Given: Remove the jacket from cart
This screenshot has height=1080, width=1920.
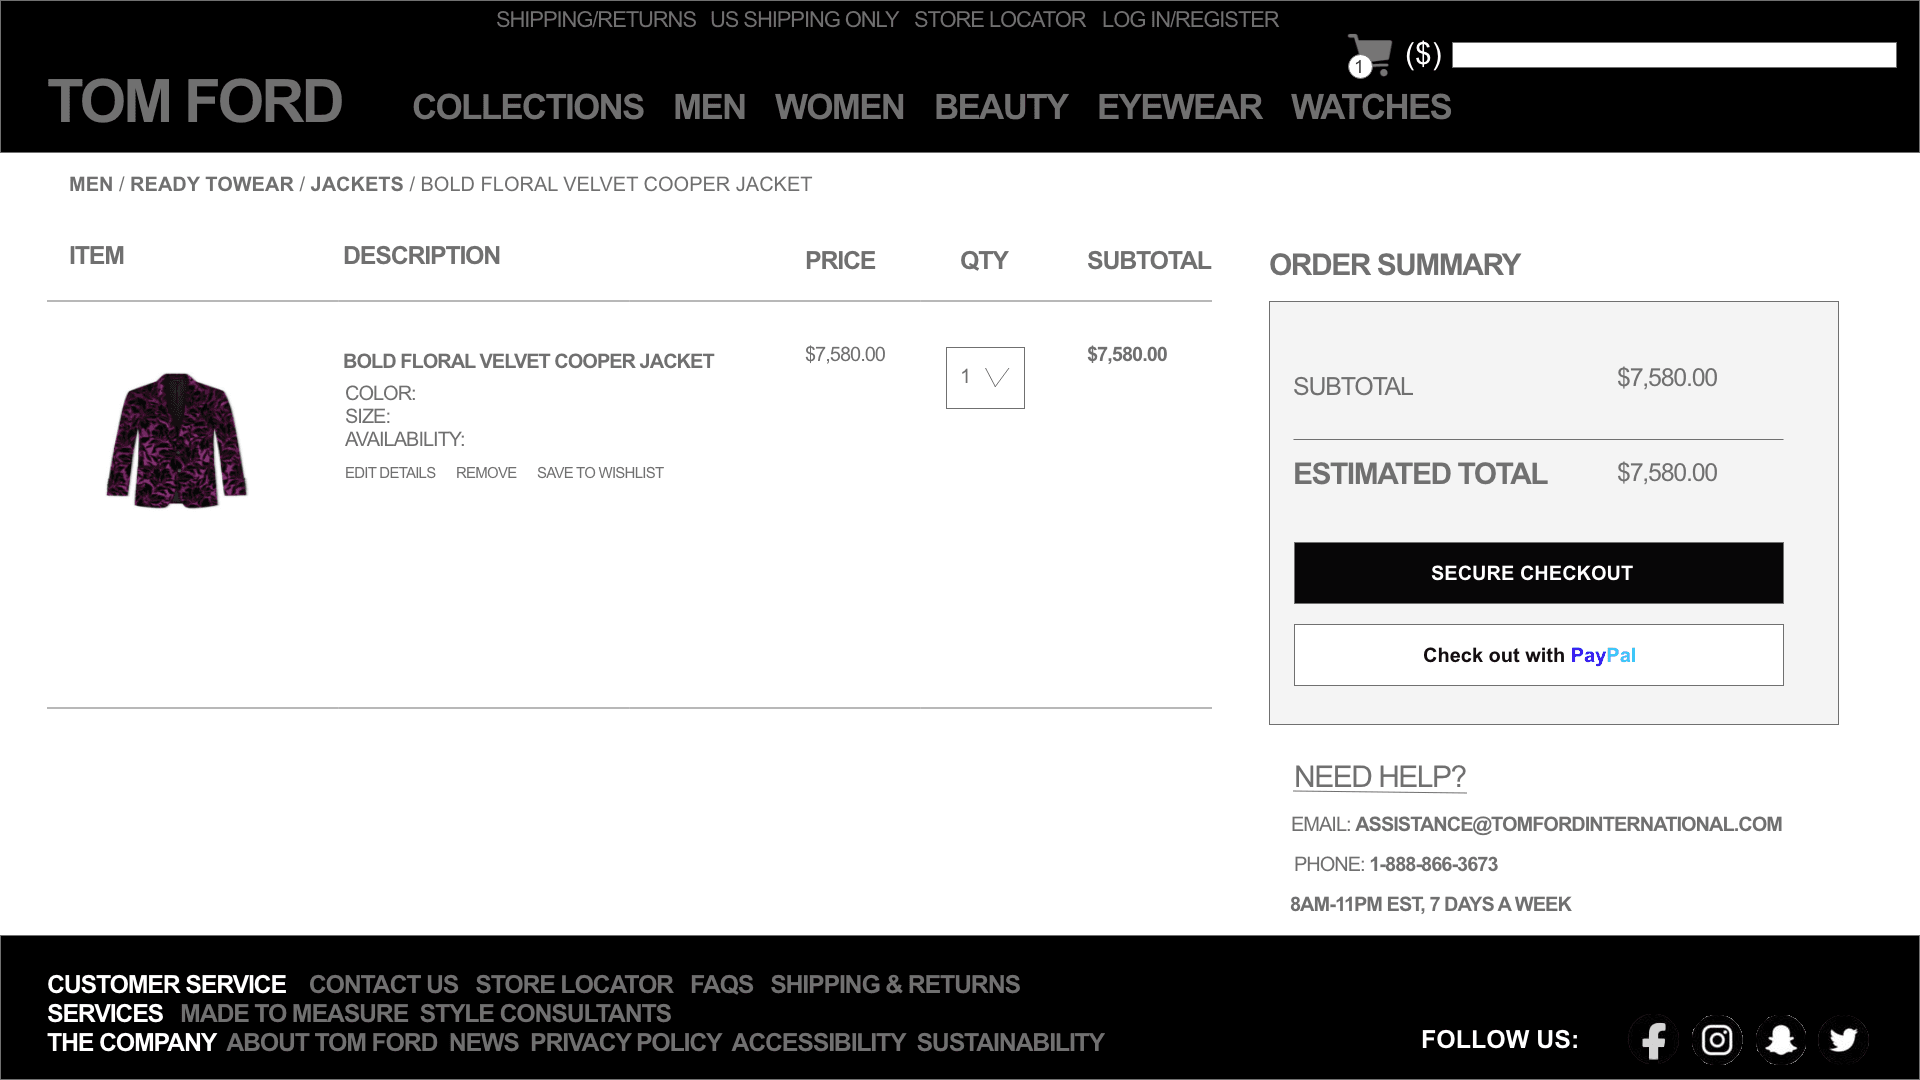Looking at the screenshot, I should click(x=486, y=473).
